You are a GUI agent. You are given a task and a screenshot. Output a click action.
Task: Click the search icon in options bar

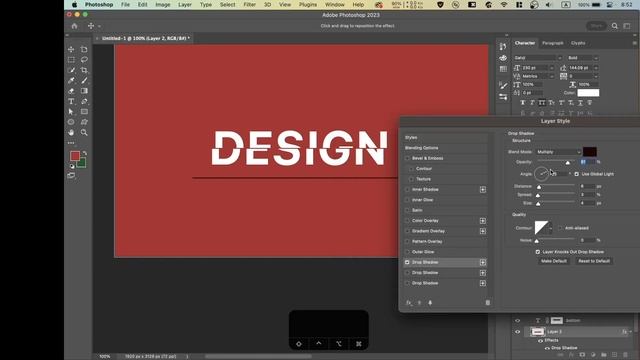click(615, 26)
